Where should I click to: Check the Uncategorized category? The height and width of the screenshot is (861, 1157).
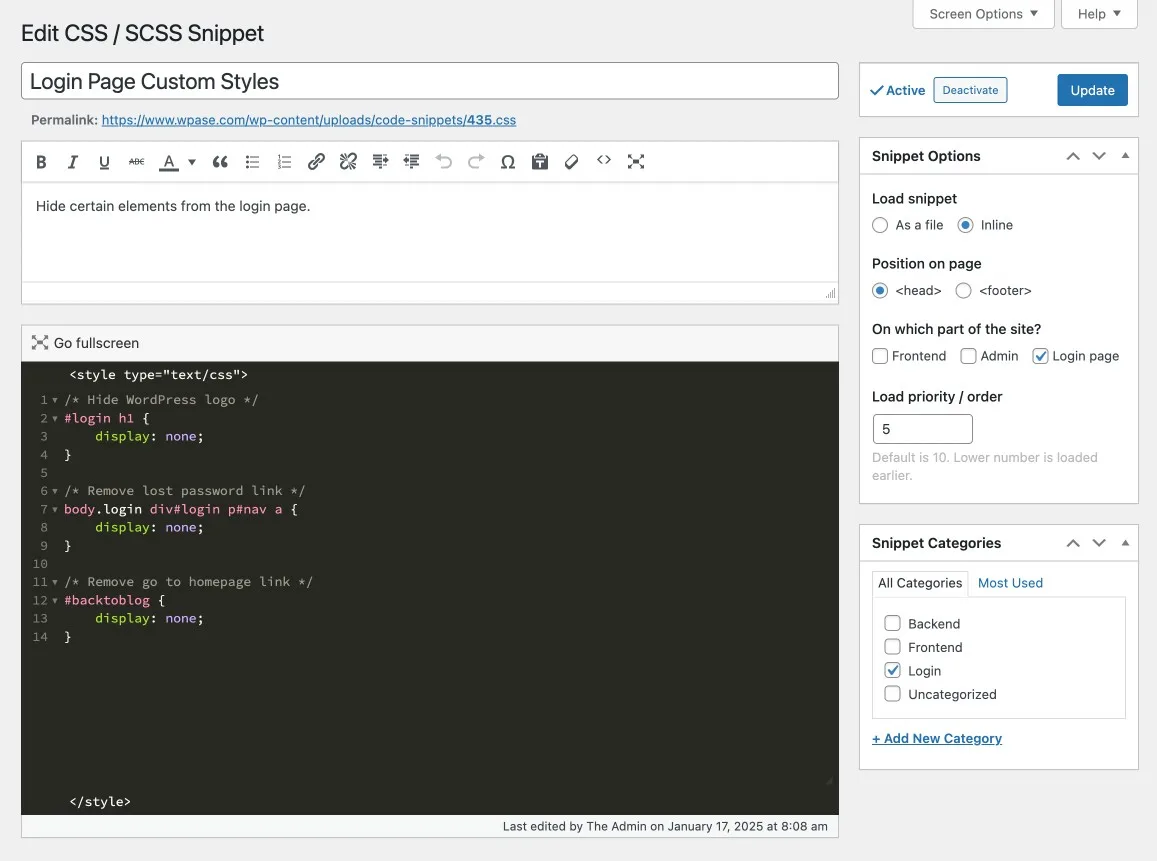pos(892,694)
